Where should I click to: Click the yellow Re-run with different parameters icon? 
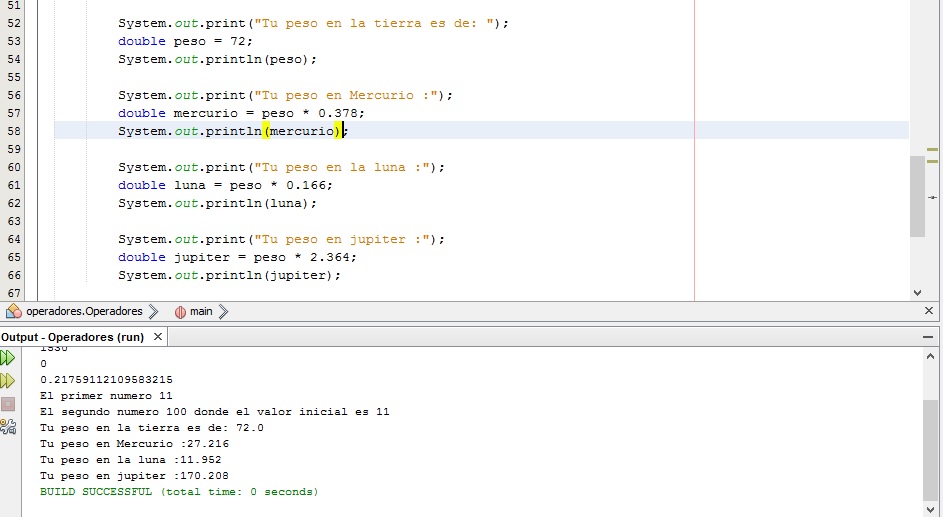coord(8,381)
